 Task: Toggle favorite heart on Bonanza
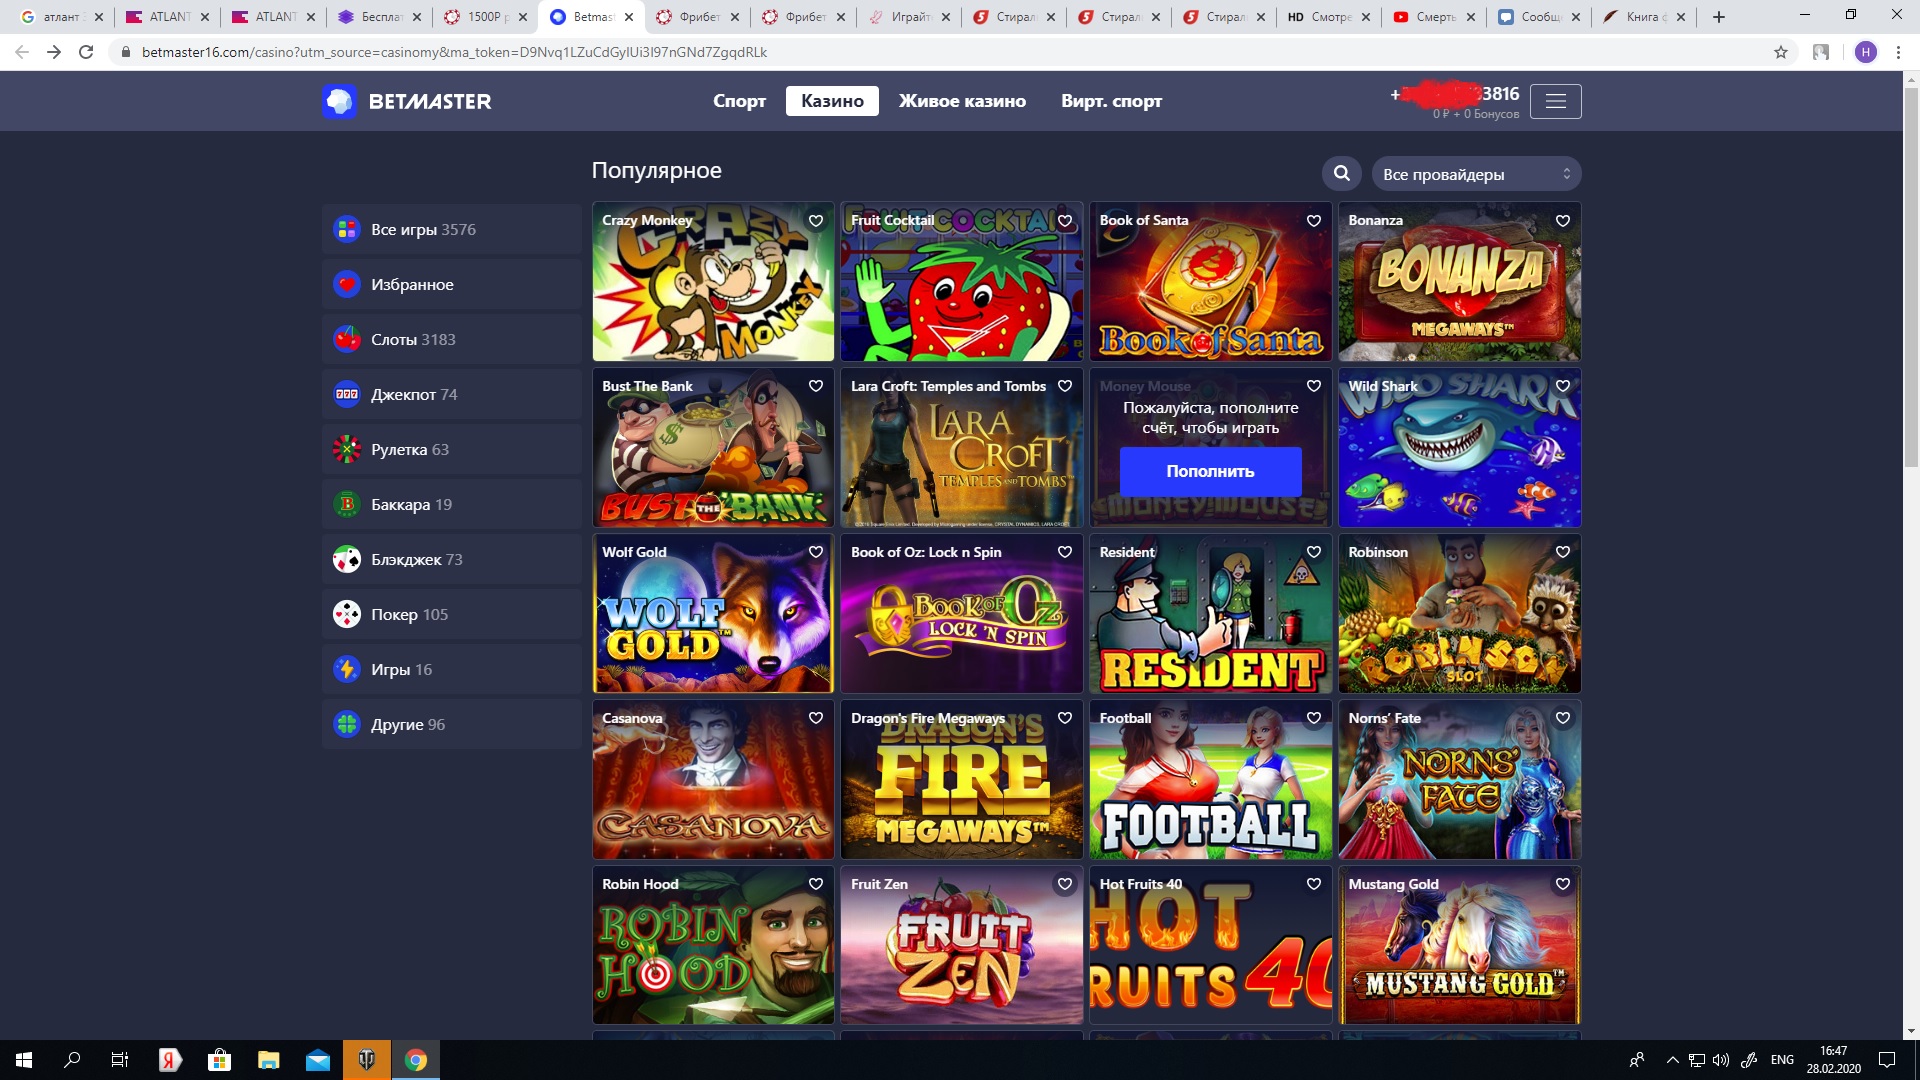(1563, 221)
